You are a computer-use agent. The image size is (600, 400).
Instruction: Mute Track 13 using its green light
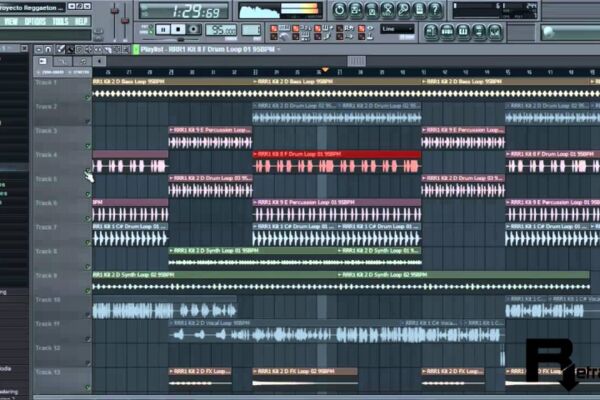[88, 387]
